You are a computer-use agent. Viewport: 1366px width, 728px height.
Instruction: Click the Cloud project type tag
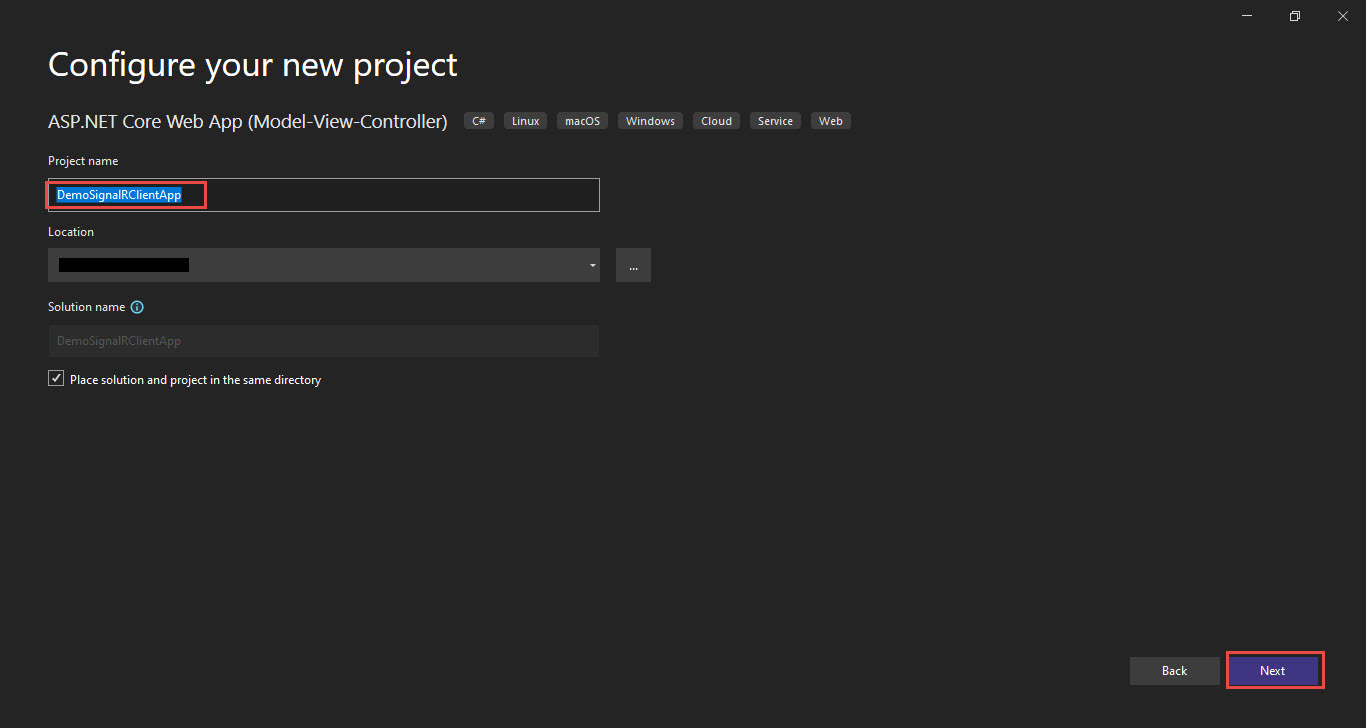(716, 121)
